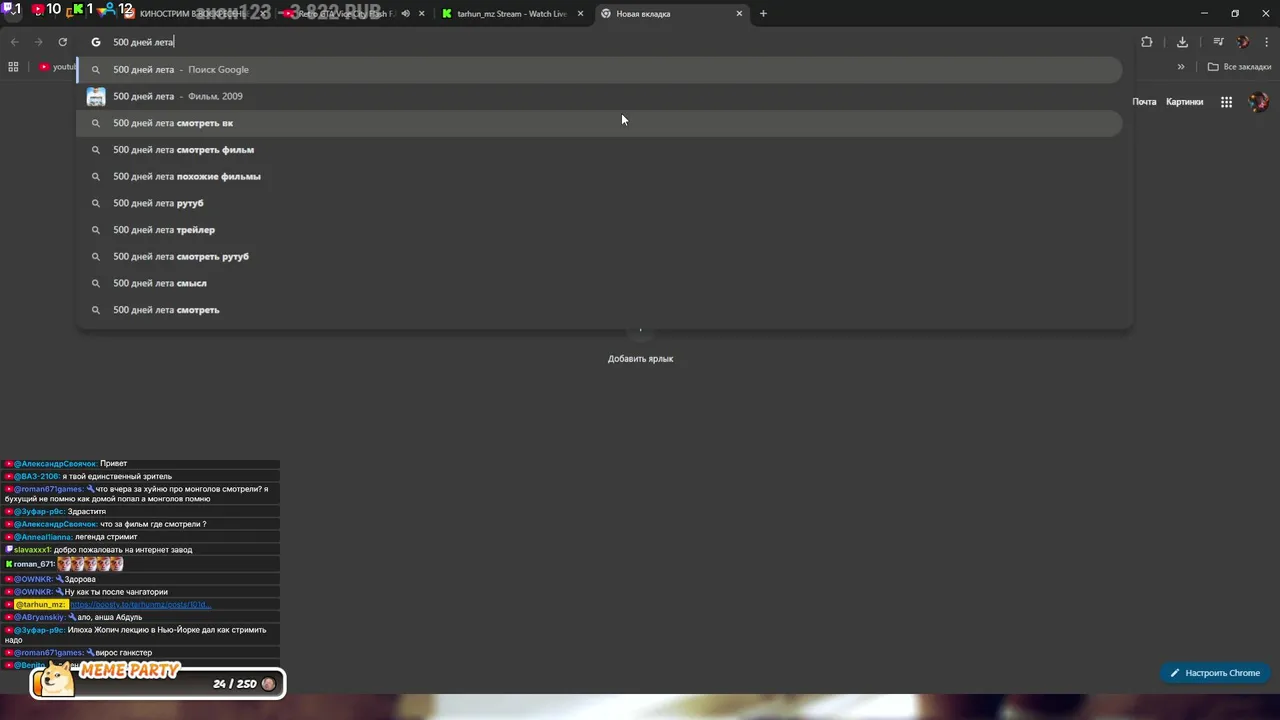The height and width of the screenshot is (720, 1280).
Task: Choose suggestion 500 дней лета рутуб
Action: tap(600, 203)
